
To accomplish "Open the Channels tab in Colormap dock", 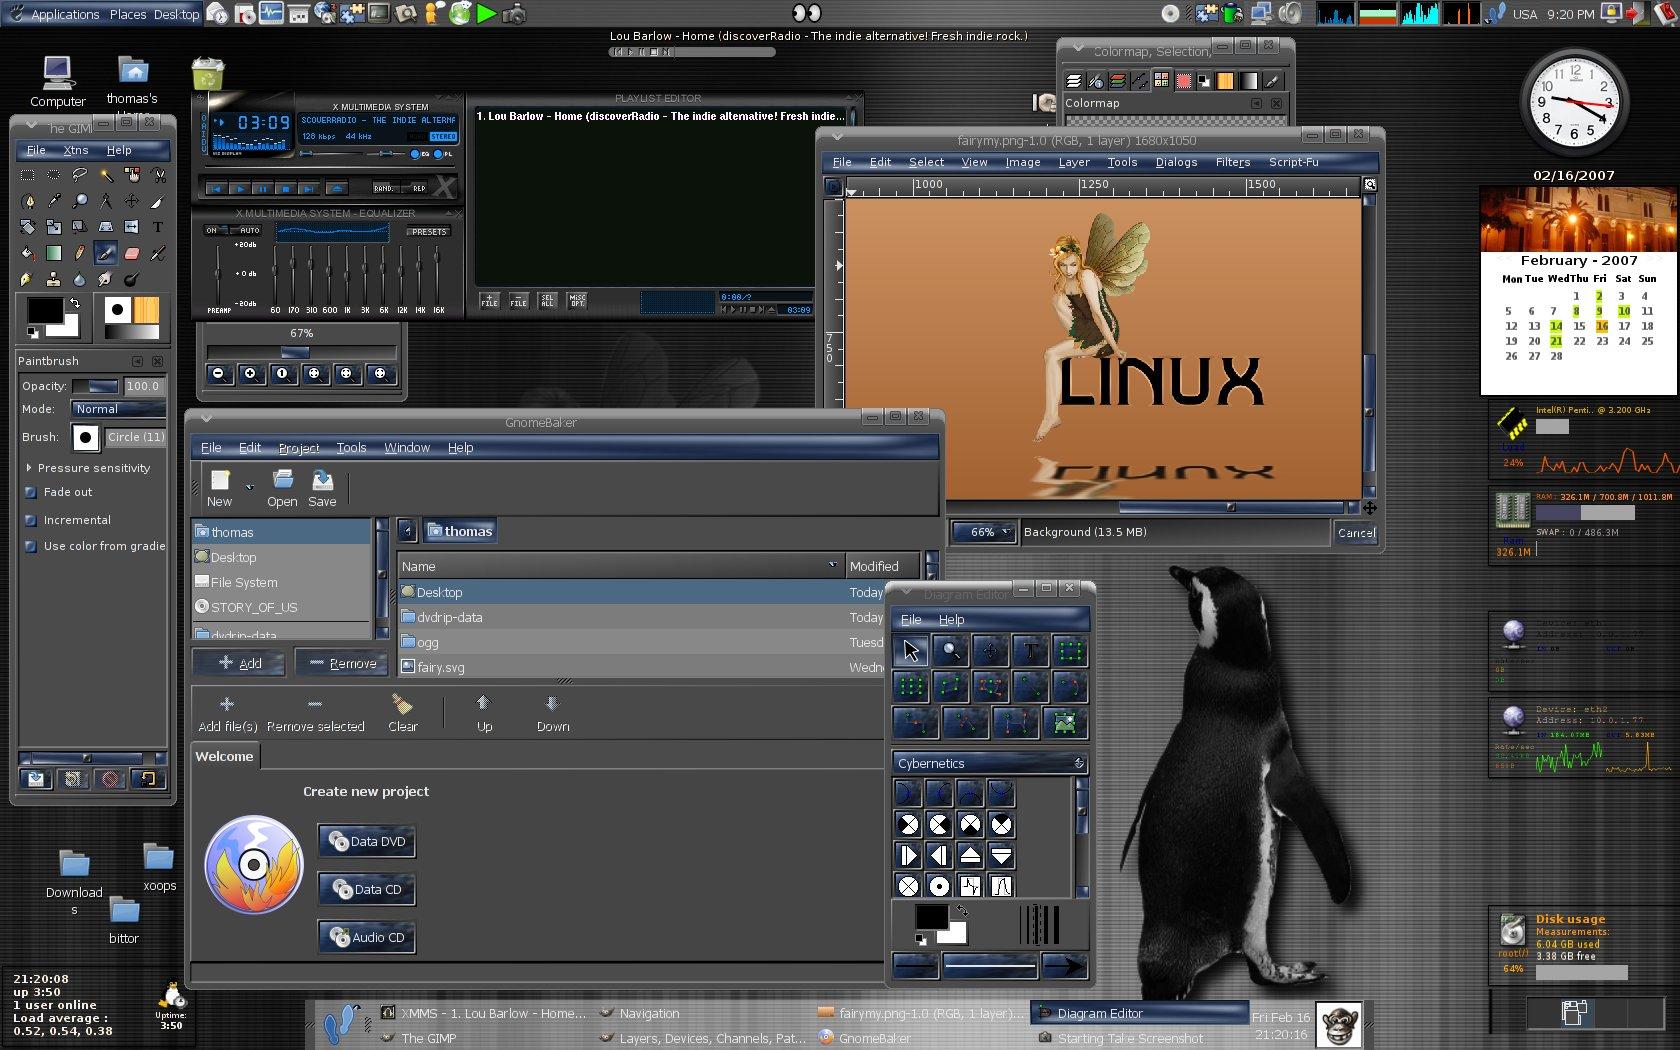I will 1118,81.
